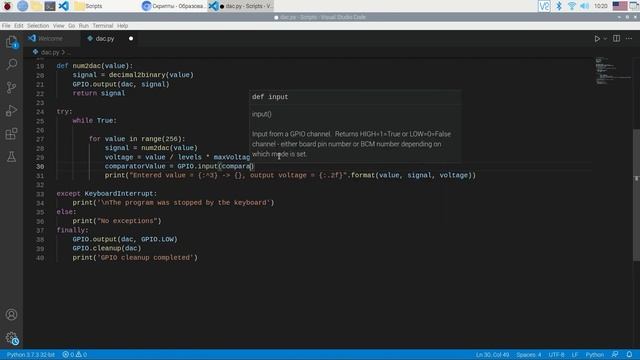Open the Run and Debug view
The width and height of the screenshot is (640, 360).
(11, 111)
